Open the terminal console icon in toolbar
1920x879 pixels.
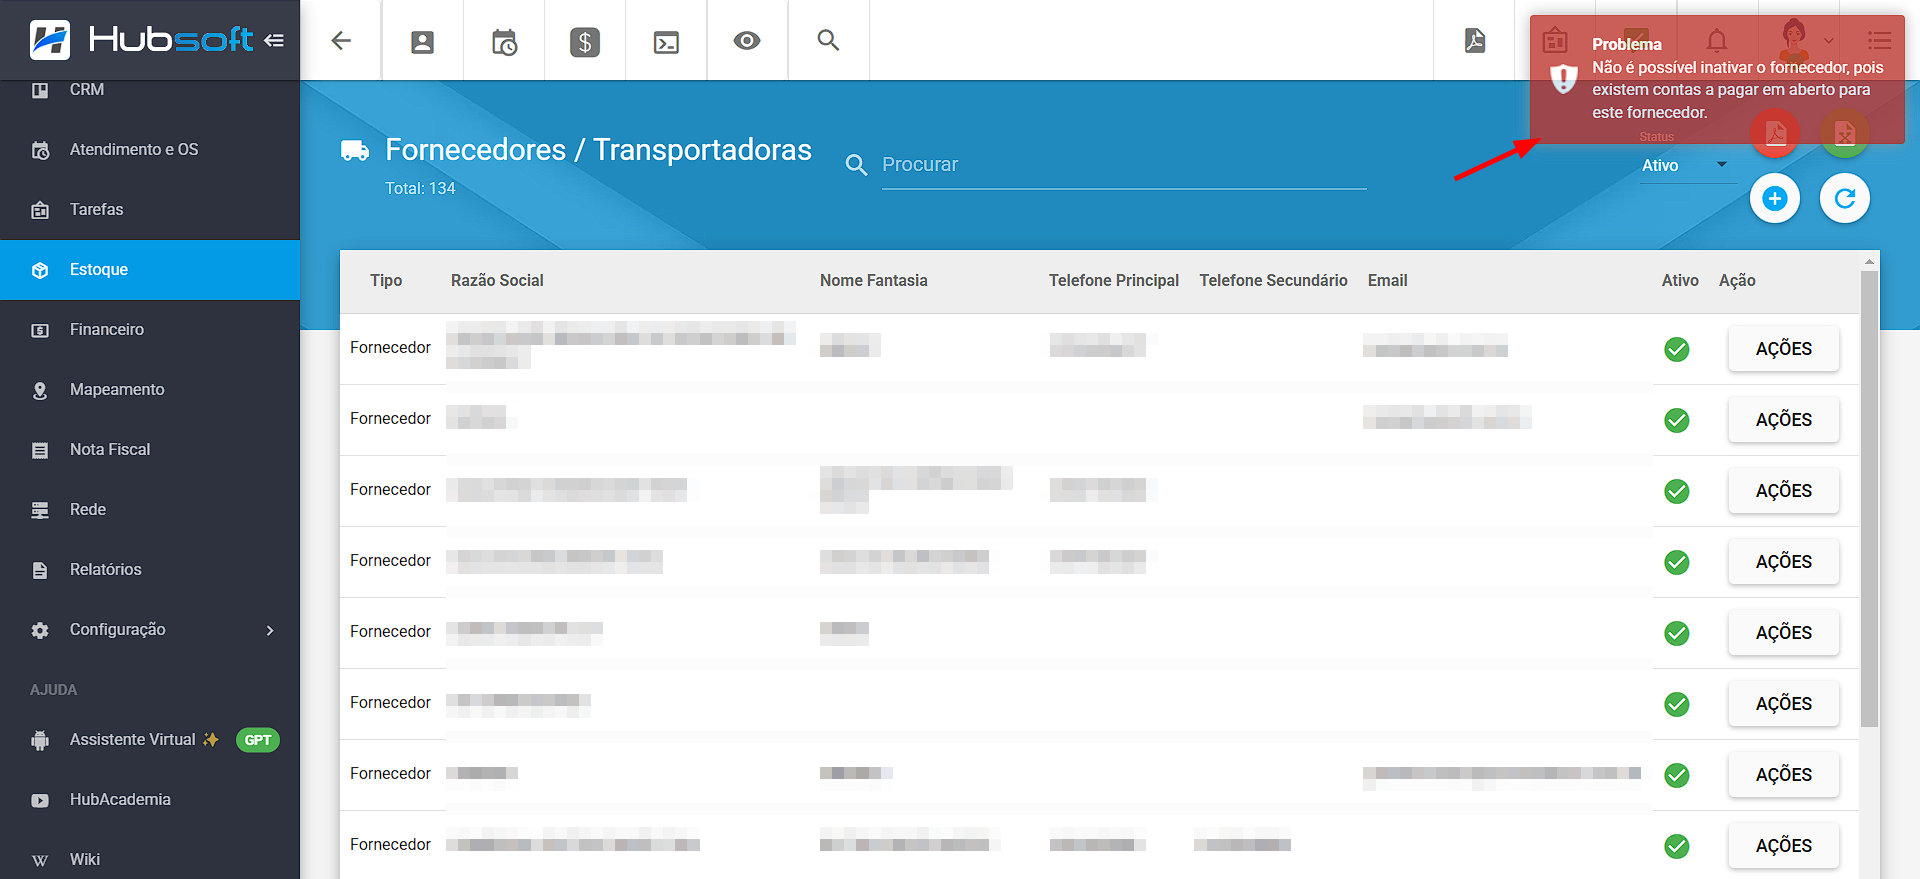coord(666,41)
